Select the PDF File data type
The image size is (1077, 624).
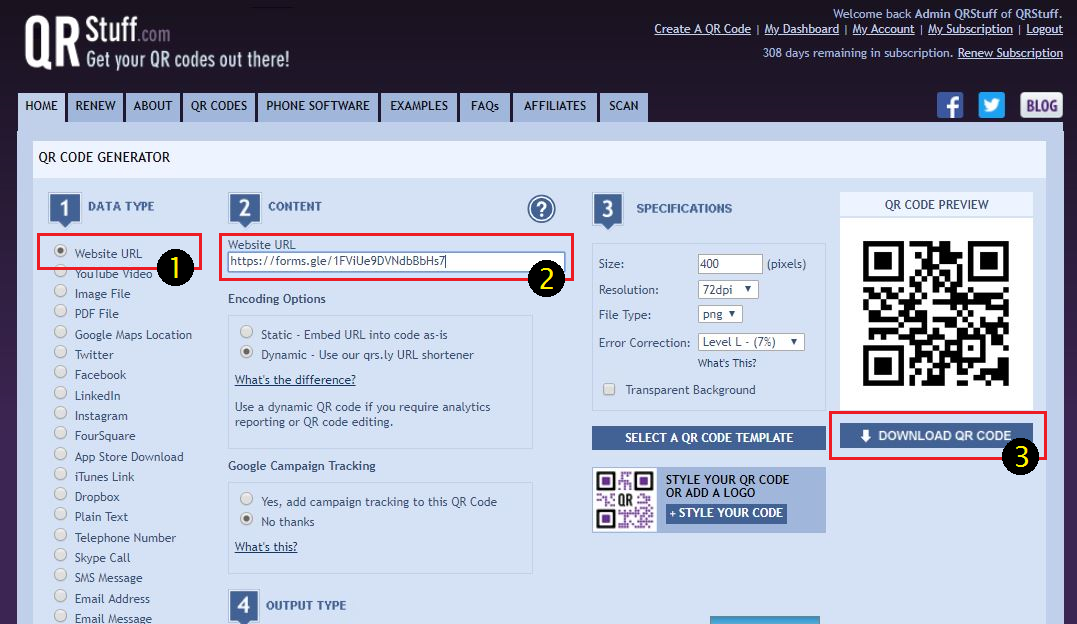coord(60,311)
